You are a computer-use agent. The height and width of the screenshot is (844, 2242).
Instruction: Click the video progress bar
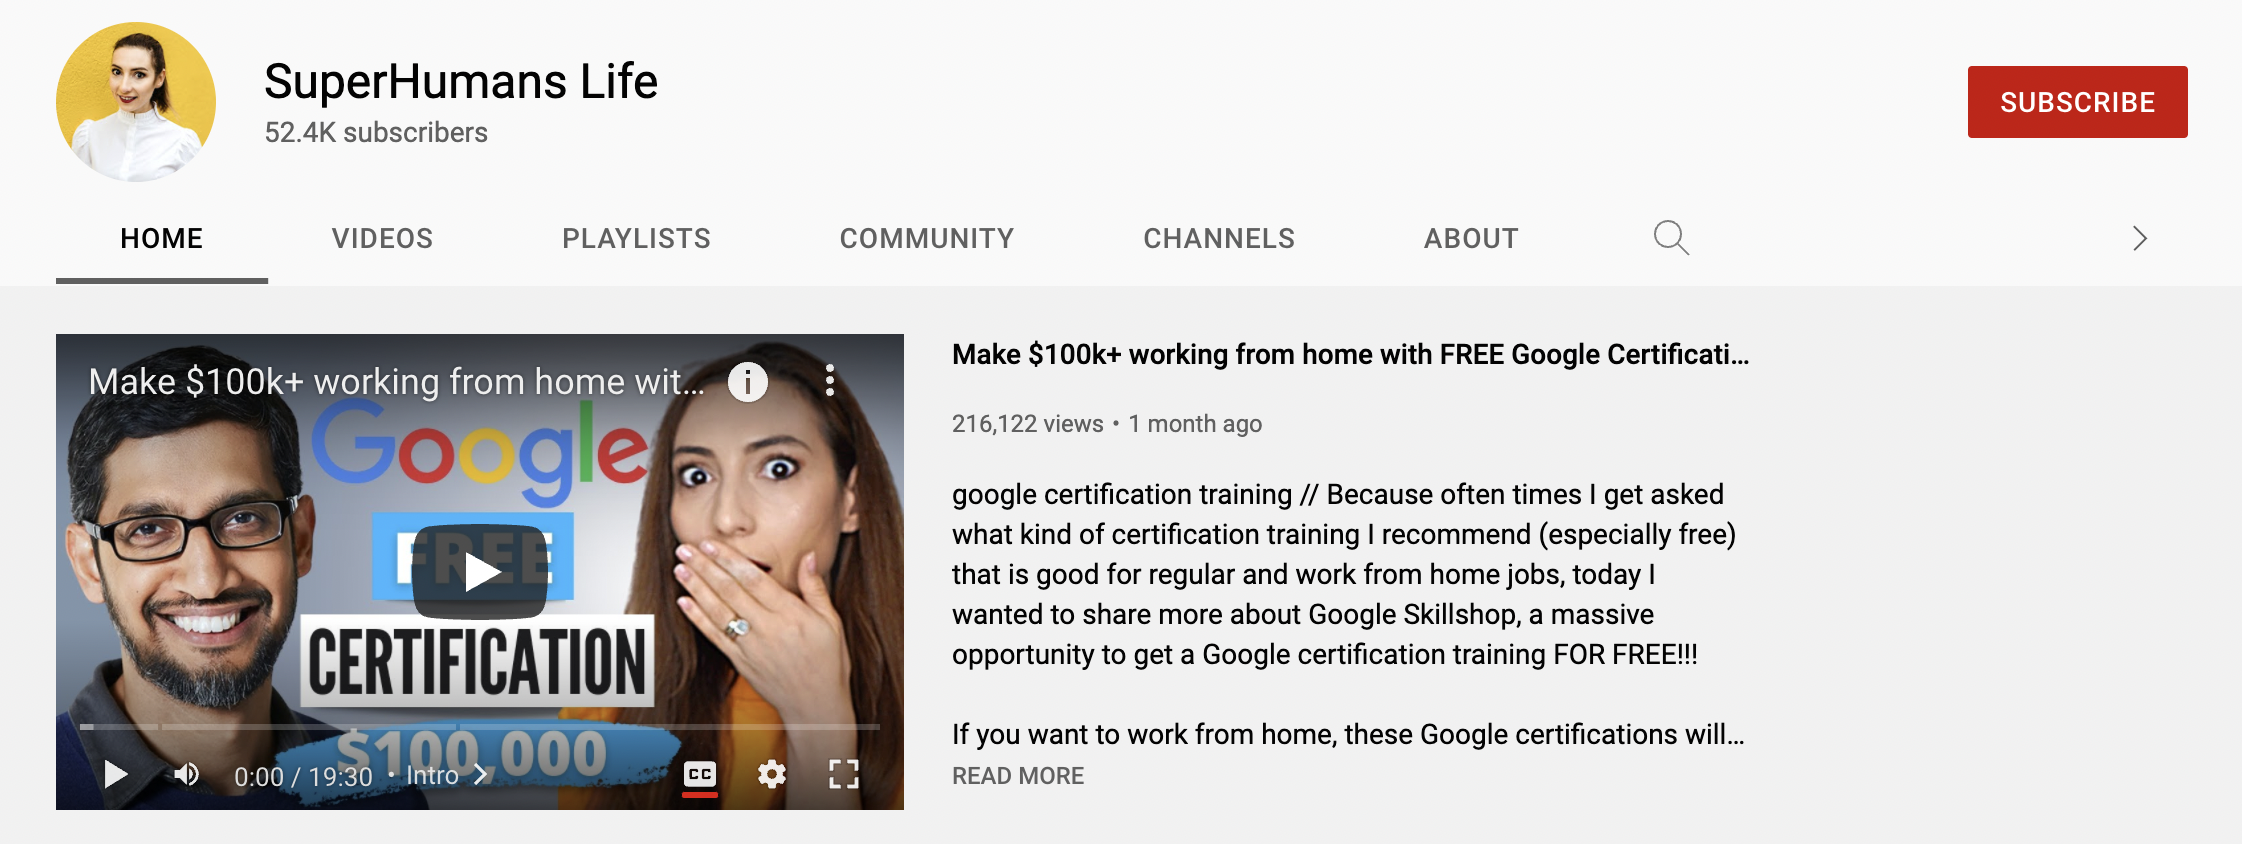coord(480,727)
